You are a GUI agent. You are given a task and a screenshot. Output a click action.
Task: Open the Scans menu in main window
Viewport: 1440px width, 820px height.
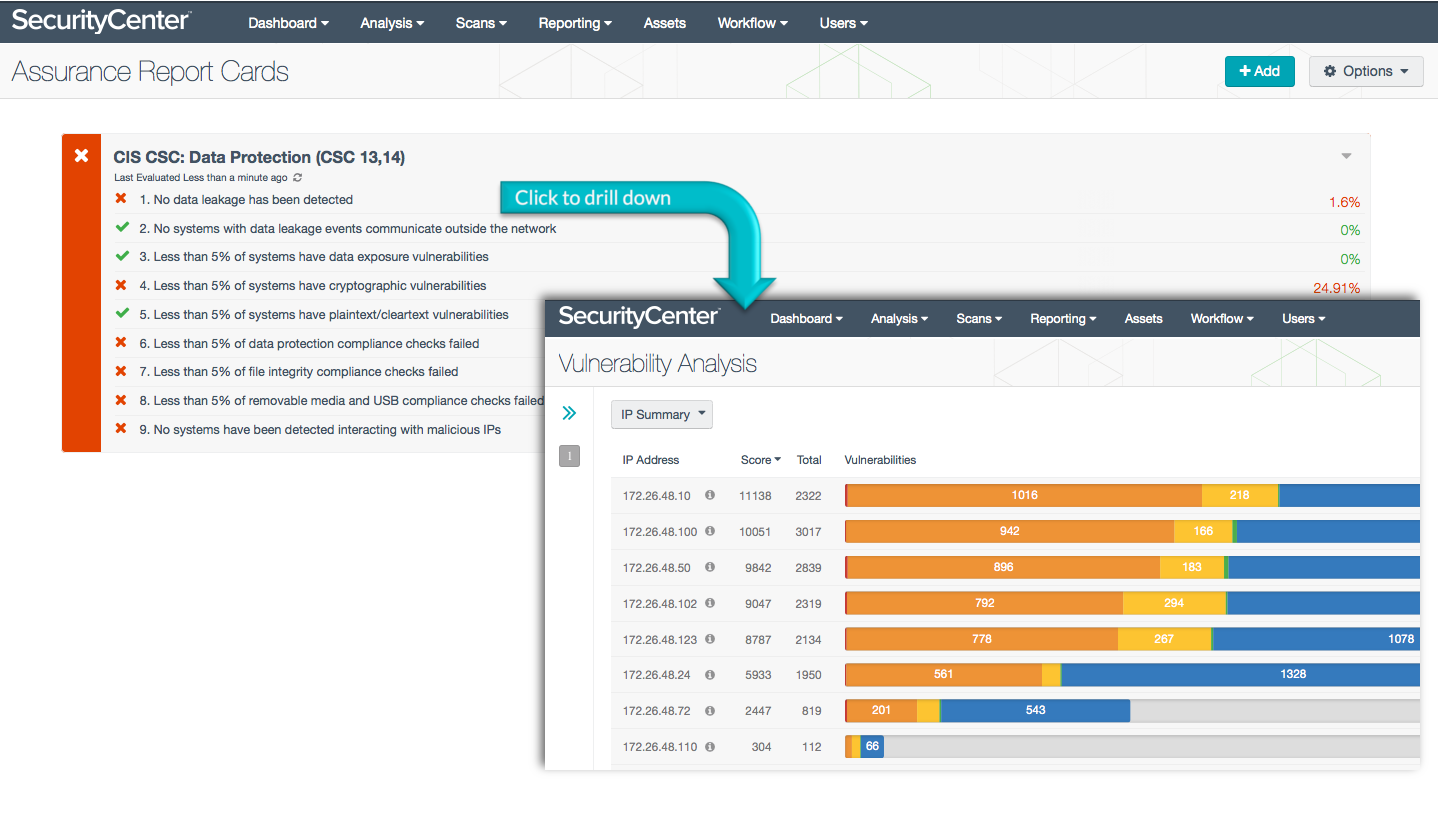481,23
